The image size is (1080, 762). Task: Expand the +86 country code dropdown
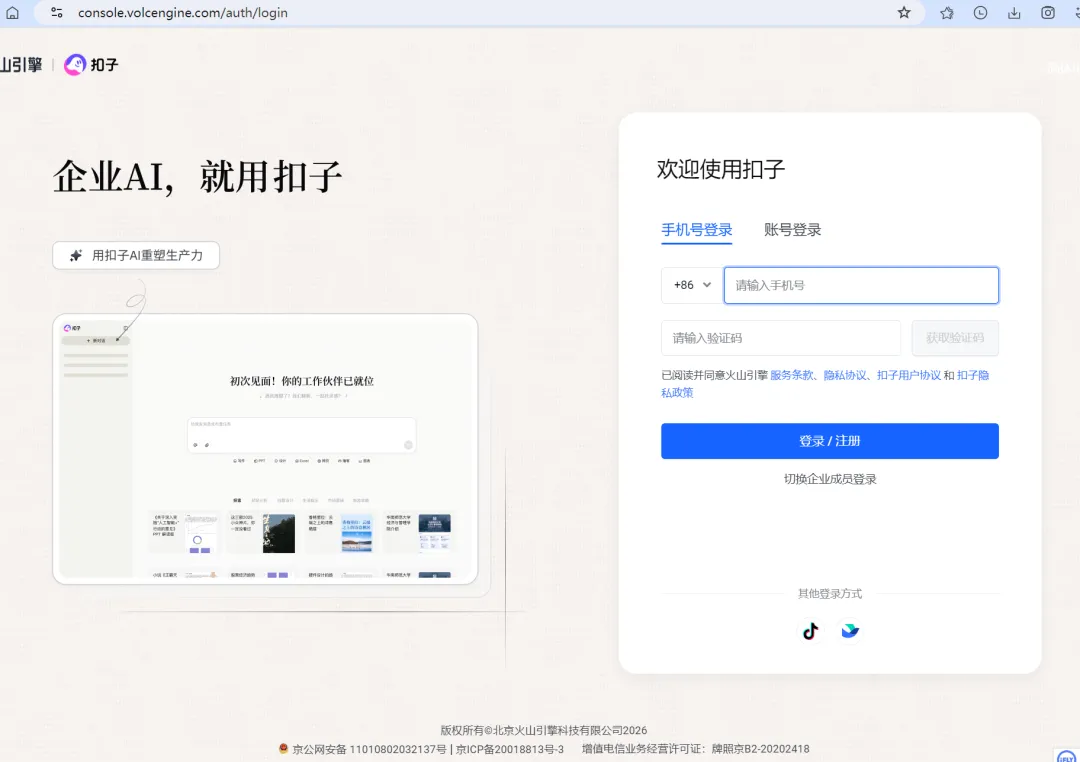pyautogui.click(x=692, y=285)
